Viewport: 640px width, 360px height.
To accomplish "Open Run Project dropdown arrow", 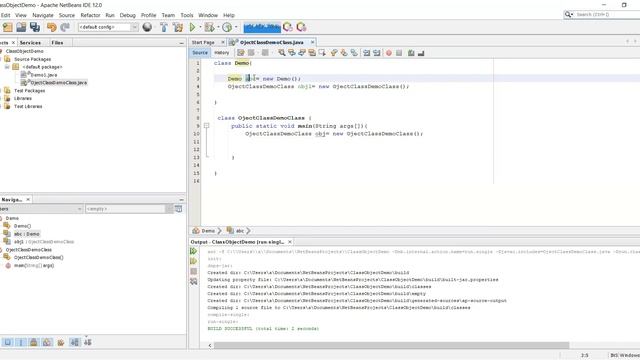I will tap(200, 27).
